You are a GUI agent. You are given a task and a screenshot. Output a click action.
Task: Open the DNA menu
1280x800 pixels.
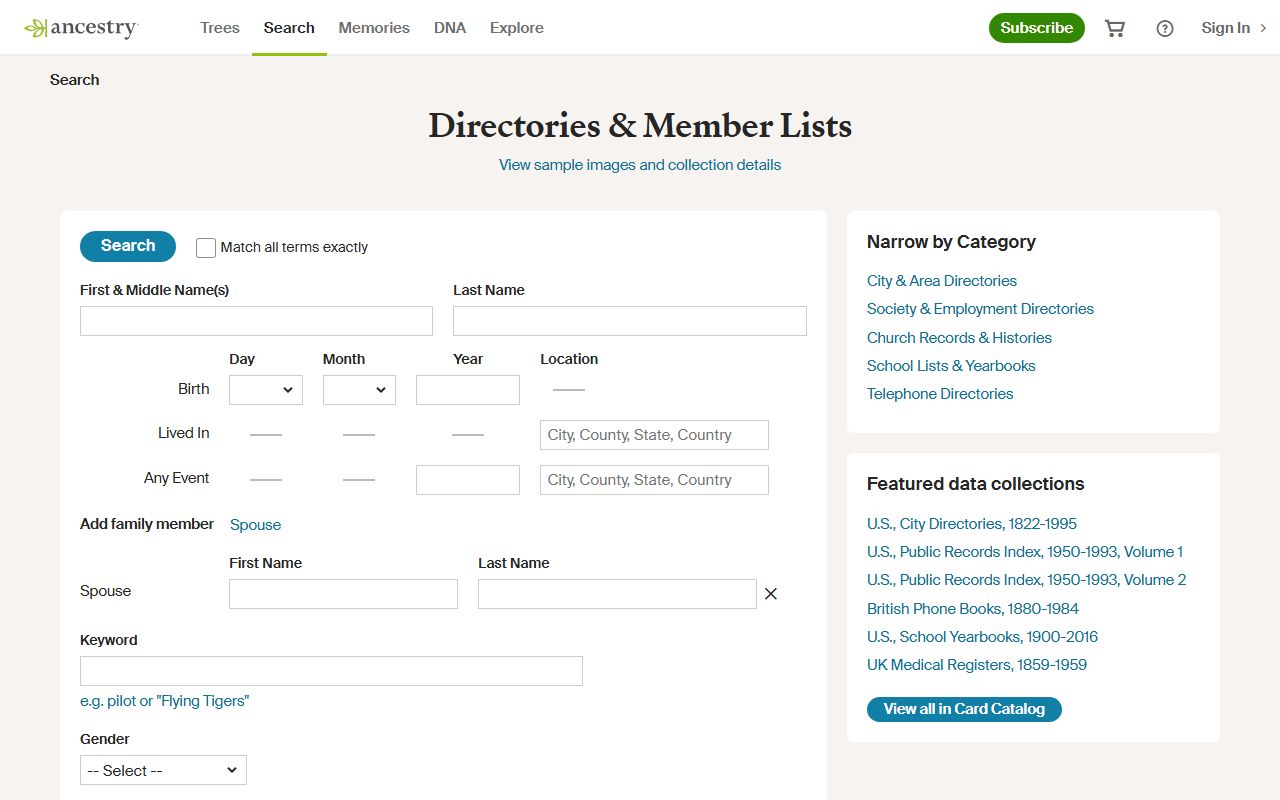pos(450,28)
